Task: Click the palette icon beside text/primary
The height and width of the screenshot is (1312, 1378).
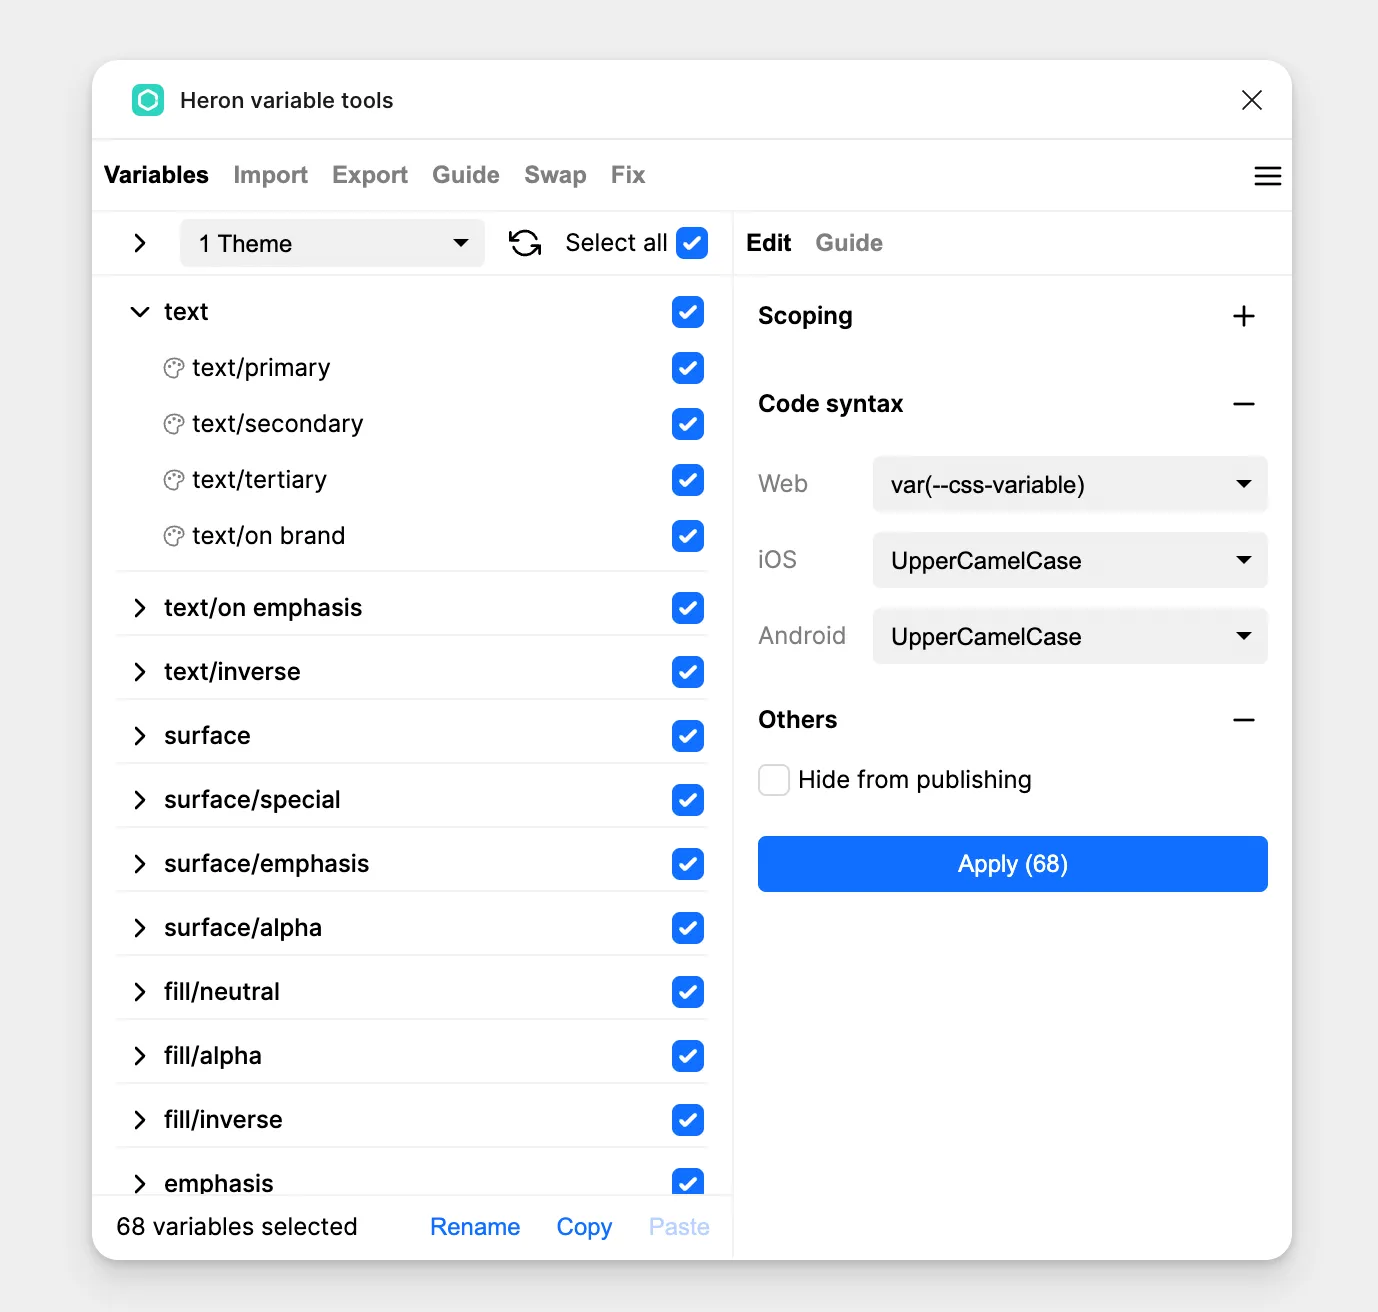Action: (x=174, y=368)
